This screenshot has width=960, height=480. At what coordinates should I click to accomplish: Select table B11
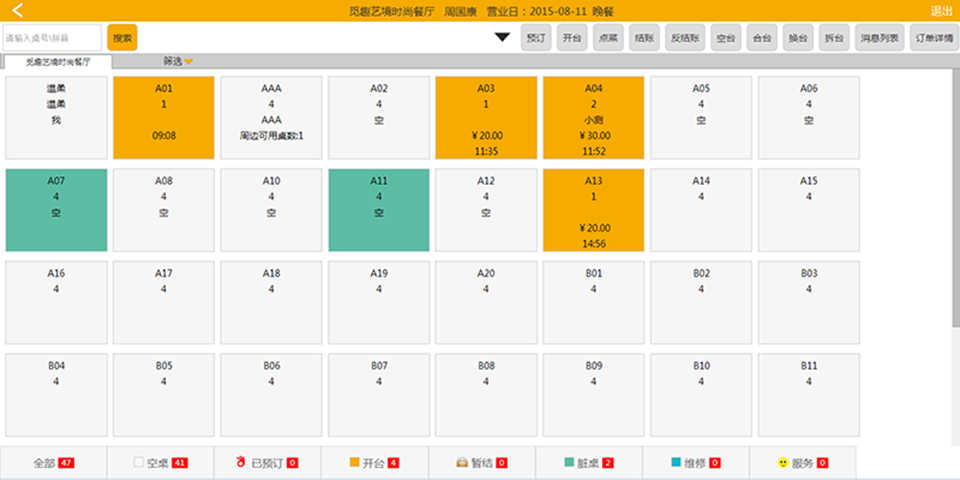(809, 395)
